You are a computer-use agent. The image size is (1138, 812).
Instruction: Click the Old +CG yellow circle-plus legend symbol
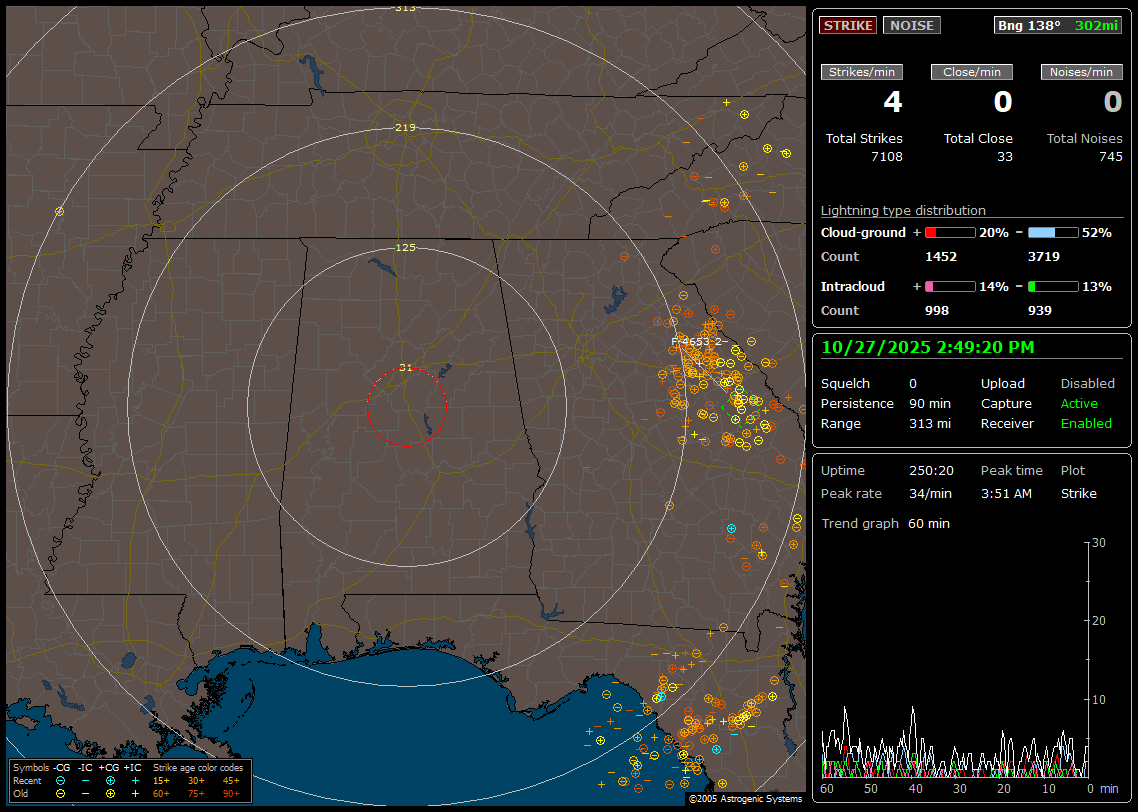(x=110, y=793)
